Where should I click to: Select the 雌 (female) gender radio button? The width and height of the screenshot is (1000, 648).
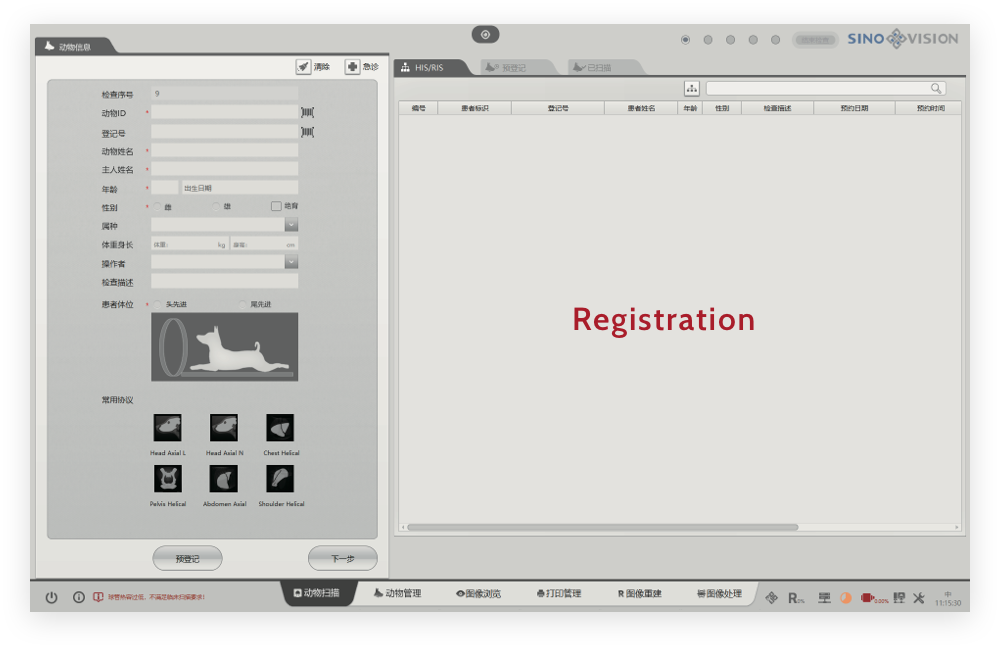pyautogui.click(x=157, y=206)
